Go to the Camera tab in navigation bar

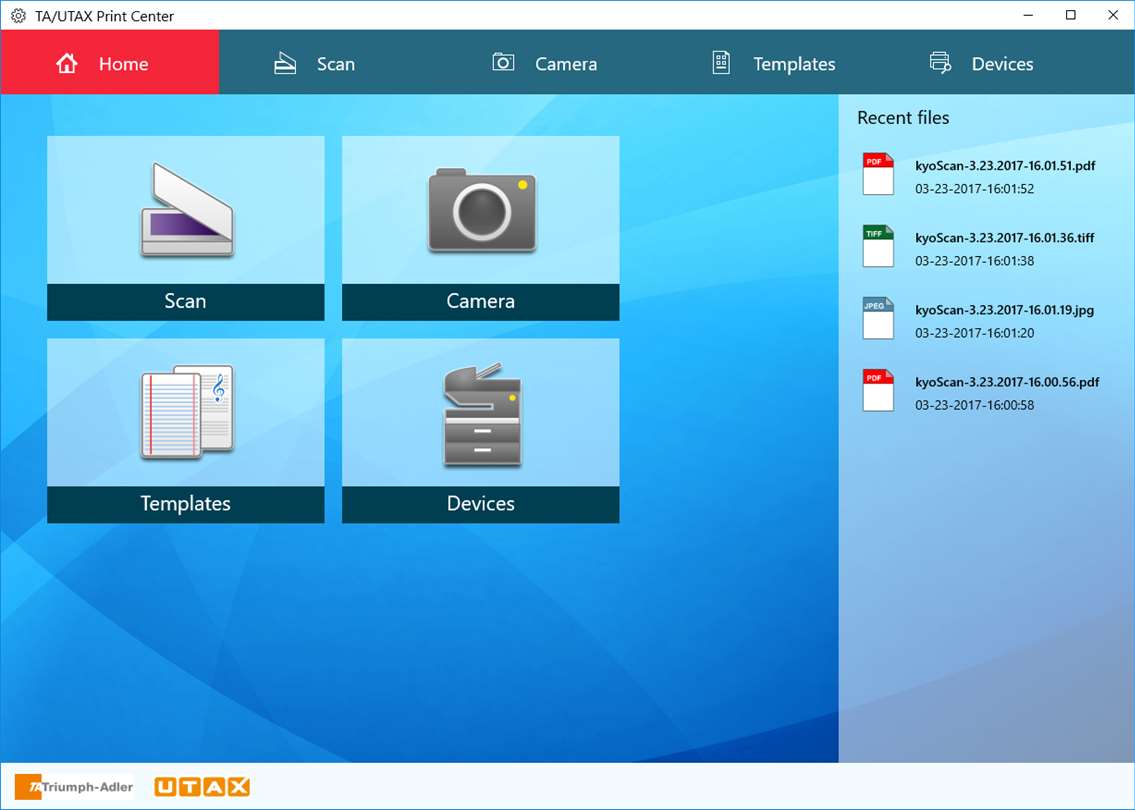click(544, 64)
